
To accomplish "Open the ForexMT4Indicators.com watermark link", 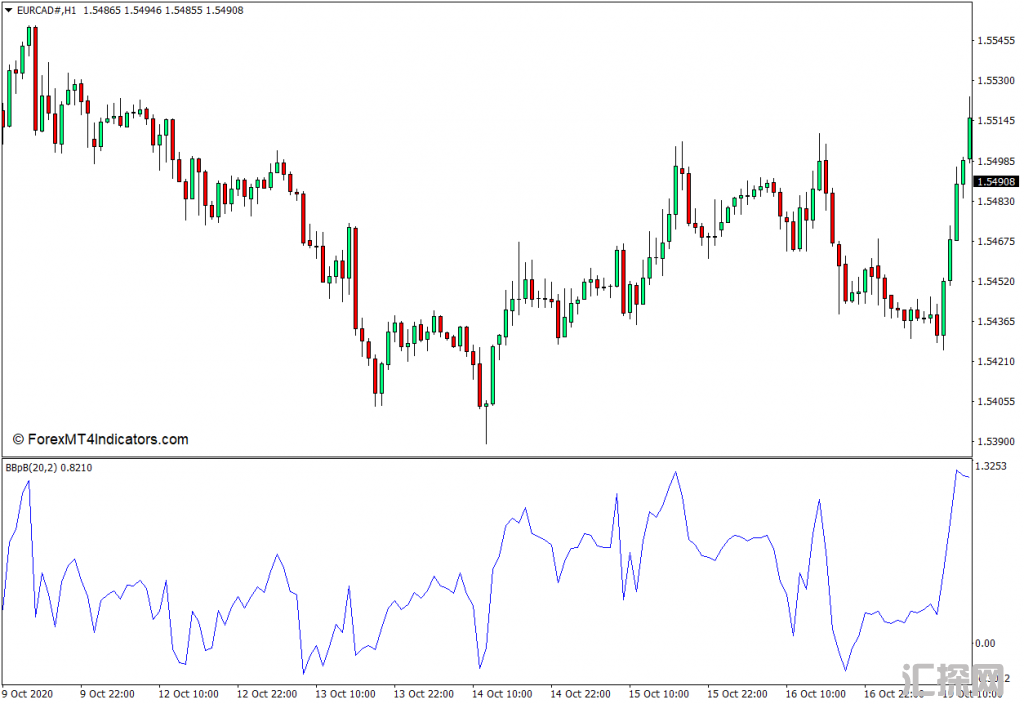I will click(100, 439).
